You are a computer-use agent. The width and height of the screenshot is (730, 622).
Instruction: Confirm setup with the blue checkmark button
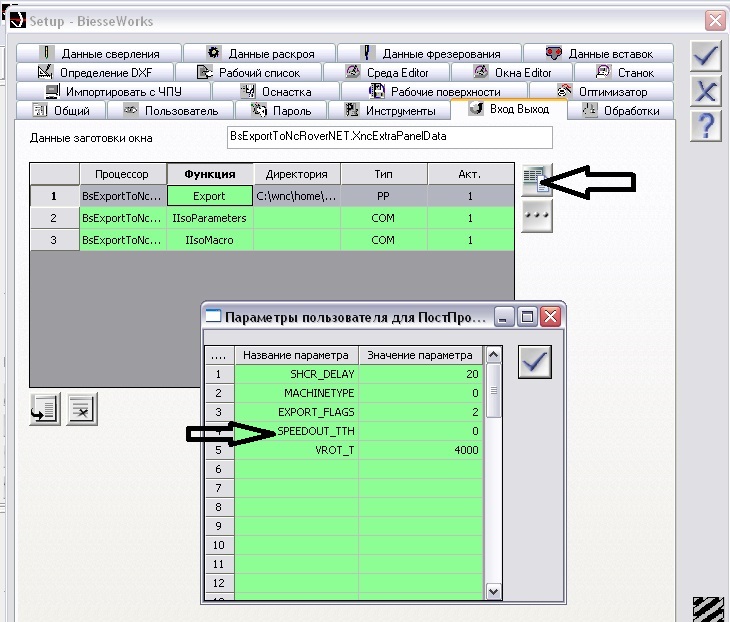pyautogui.click(x=706, y=56)
